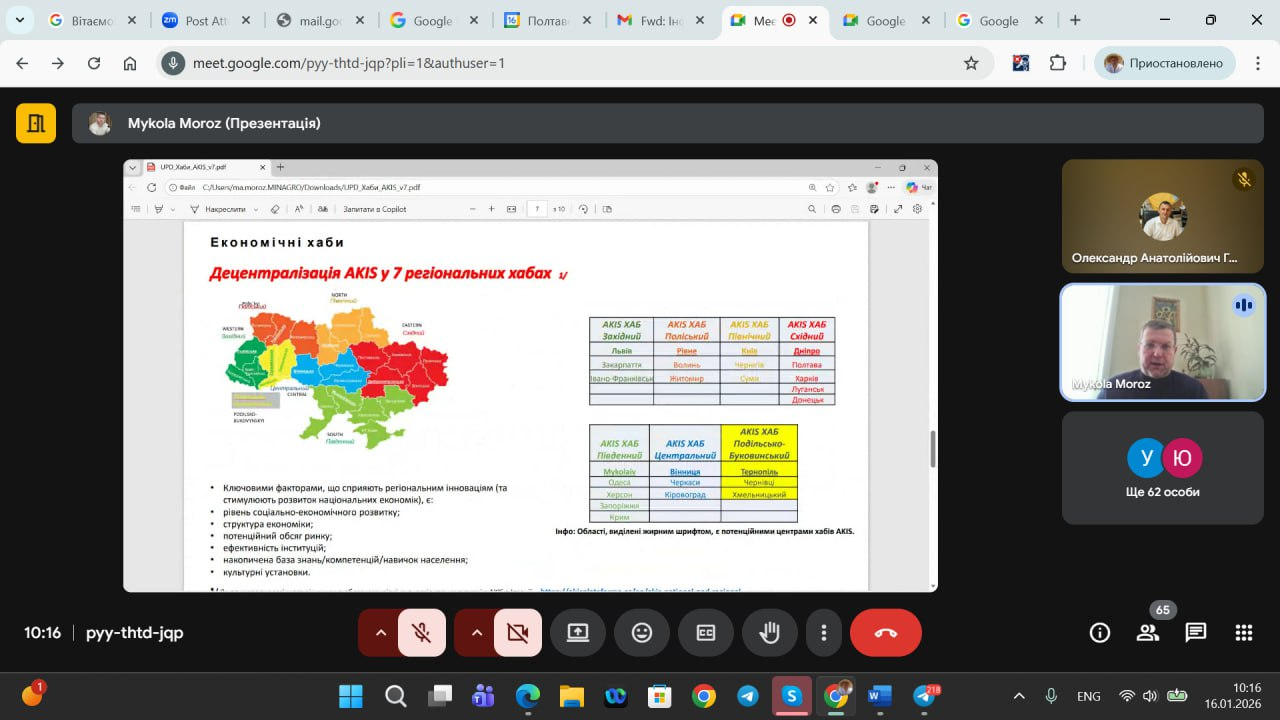This screenshot has width=1280, height=720.
Task: Open the meeting chat panel
Action: click(x=1196, y=632)
